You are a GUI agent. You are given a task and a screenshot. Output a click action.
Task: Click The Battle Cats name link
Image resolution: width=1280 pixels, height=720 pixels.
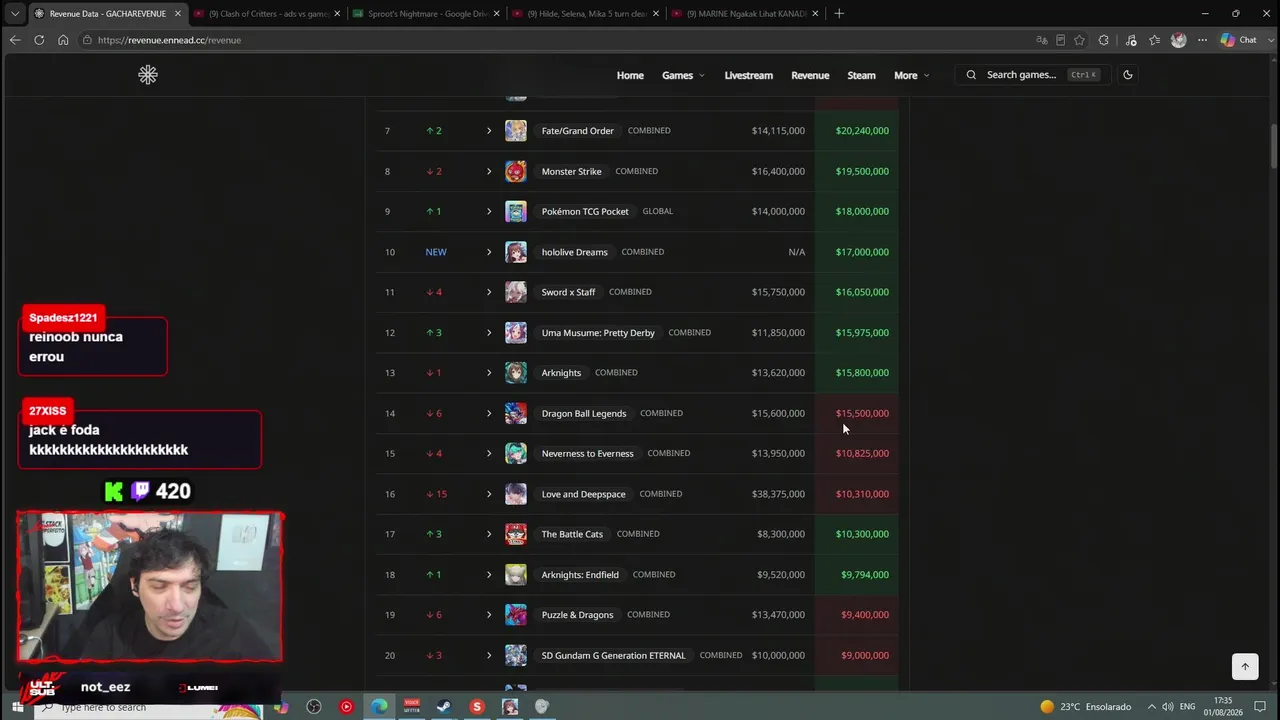(x=572, y=534)
